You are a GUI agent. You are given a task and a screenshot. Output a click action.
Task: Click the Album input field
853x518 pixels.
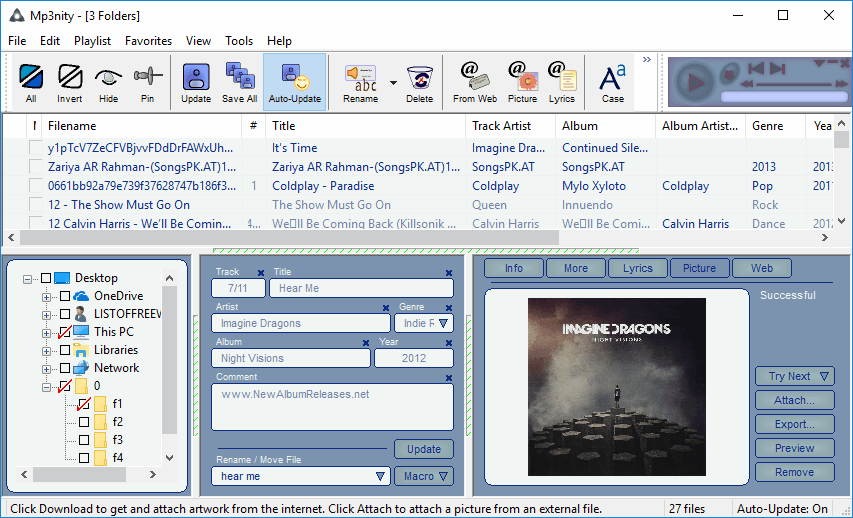[291, 358]
